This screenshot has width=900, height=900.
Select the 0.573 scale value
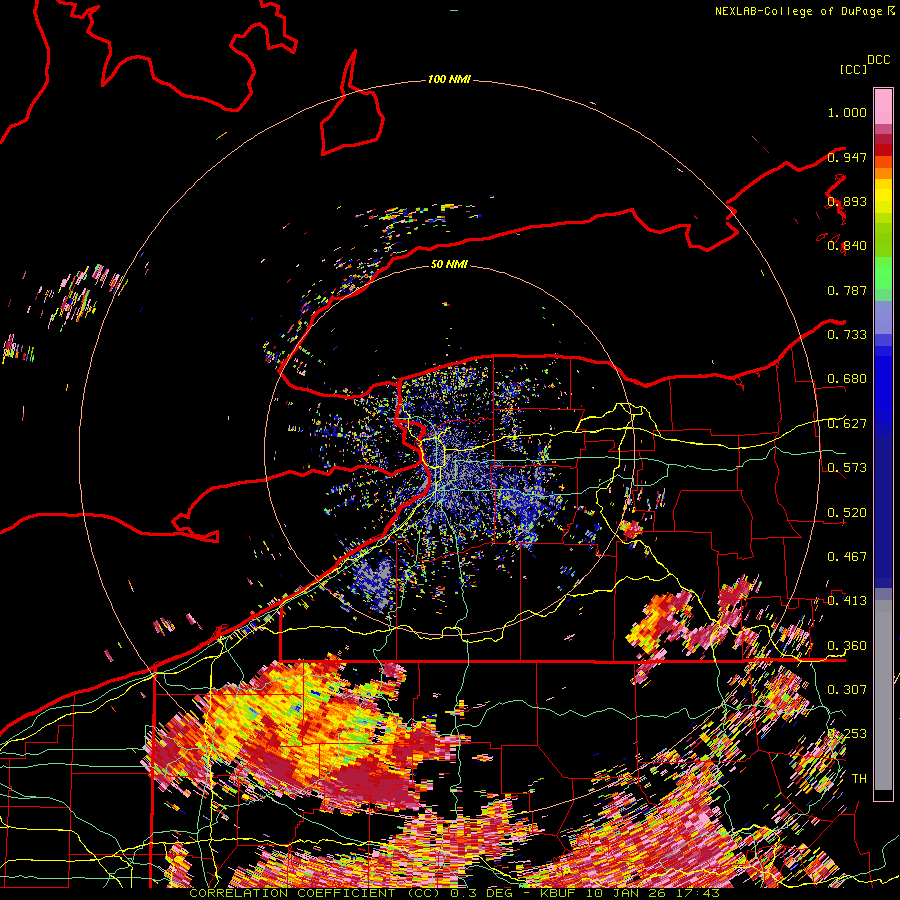point(847,468)
